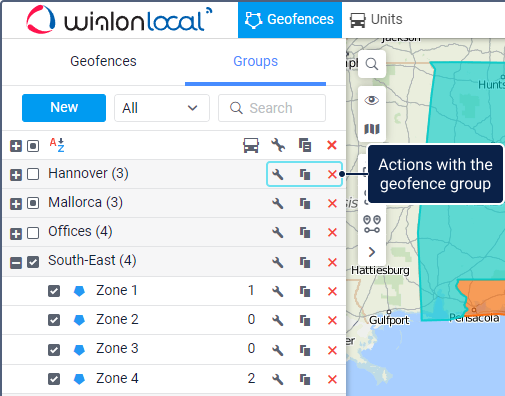Uncheck the Zone 2 checkbox
The height and width of the screenshot is (396, 505).
tap(54, 320)
